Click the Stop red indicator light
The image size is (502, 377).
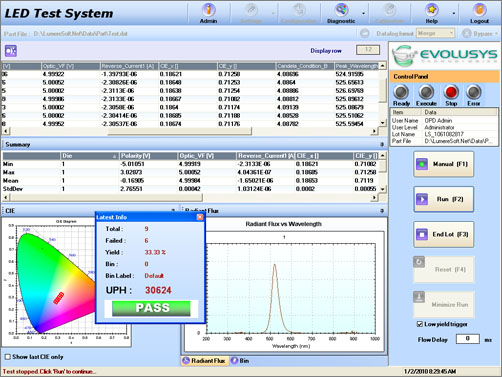pyautogui.click(x=451, y=92)
